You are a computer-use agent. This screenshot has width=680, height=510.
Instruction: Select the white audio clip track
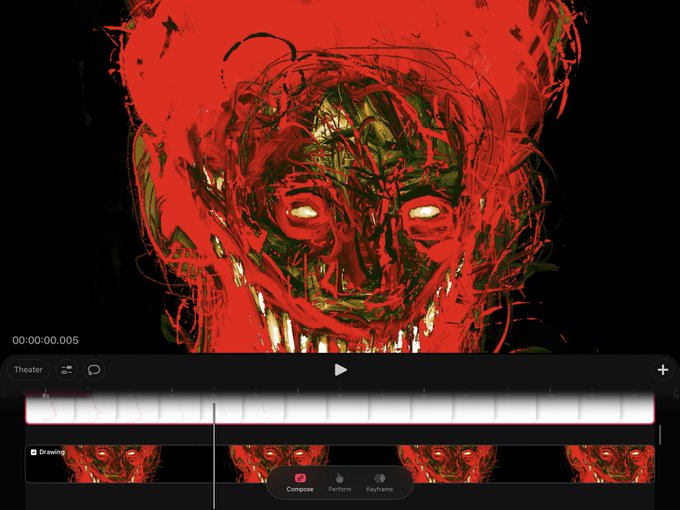point(340,408)
